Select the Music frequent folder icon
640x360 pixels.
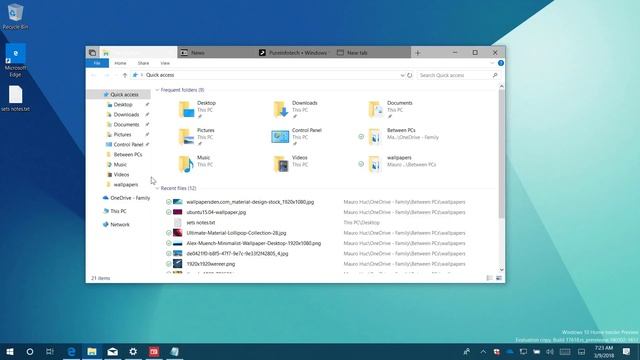tap(187, 164)
